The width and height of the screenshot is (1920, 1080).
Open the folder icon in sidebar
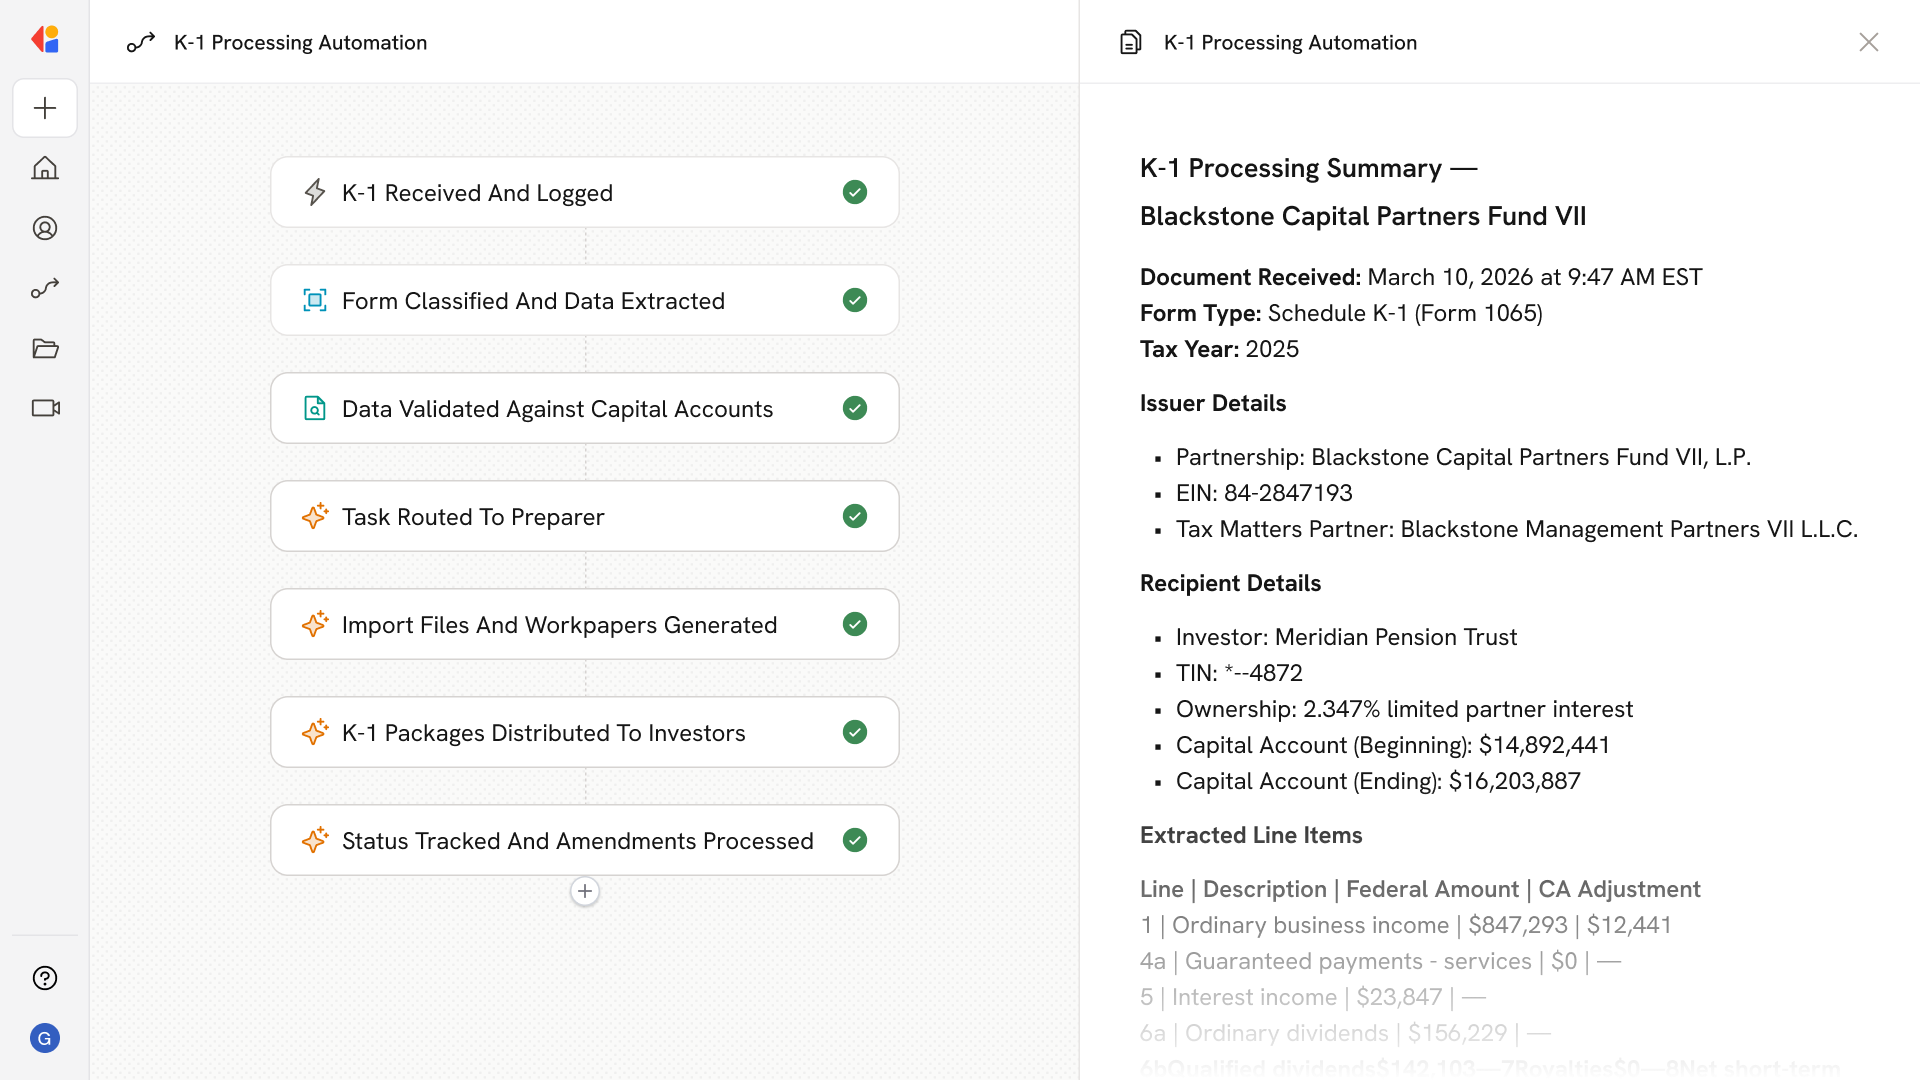coord(45,348)
